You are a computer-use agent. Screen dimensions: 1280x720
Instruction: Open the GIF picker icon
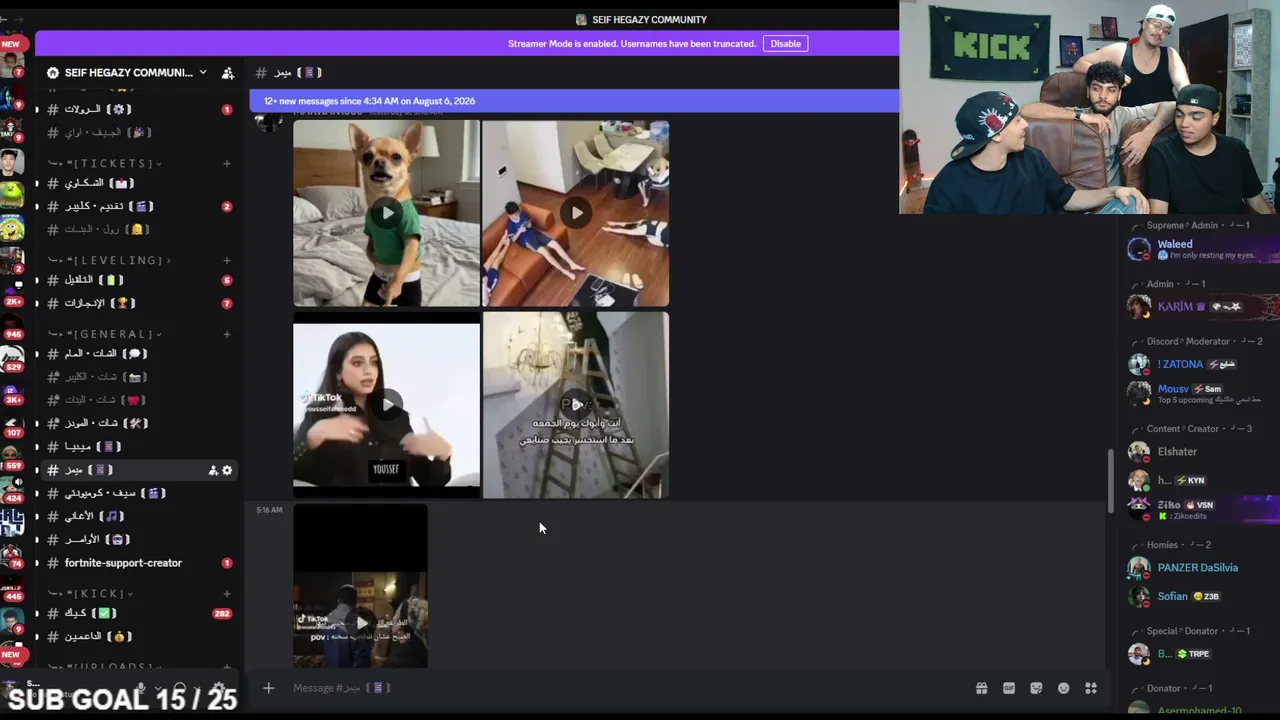(x=1009, y=688)
